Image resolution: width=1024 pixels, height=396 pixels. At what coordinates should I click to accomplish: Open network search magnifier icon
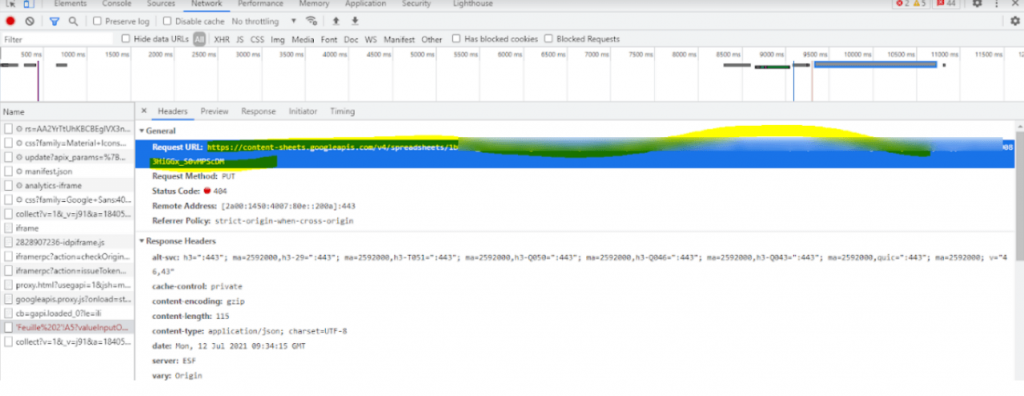point(72,21)
